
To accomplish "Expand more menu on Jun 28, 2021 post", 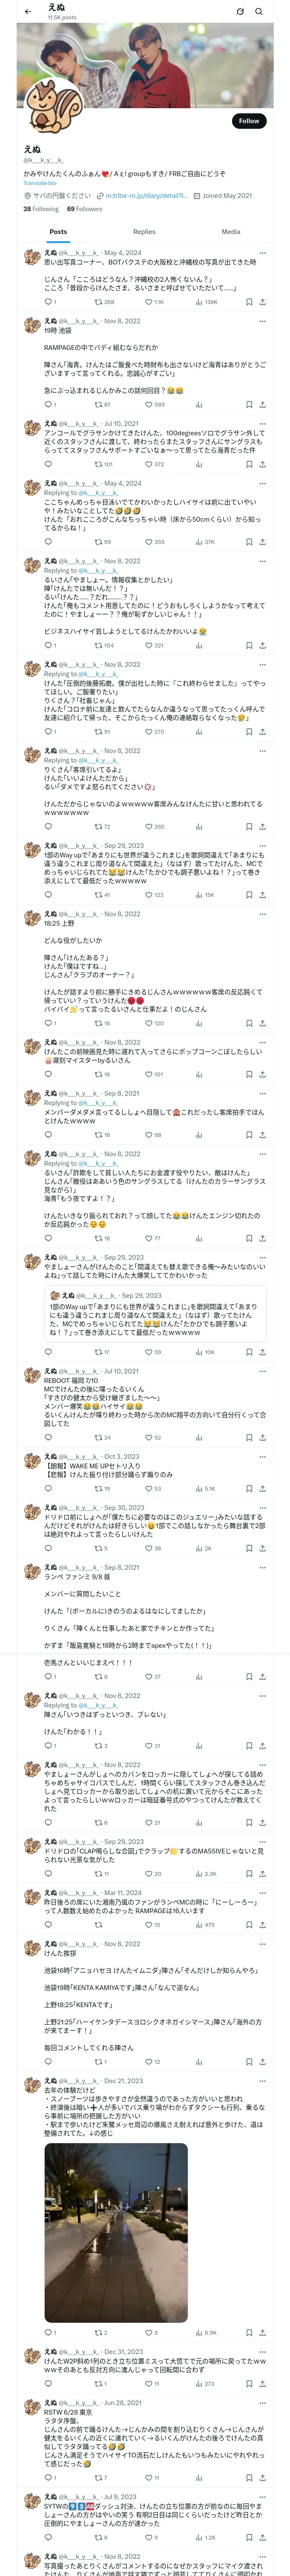I will tap(262, 2403).
